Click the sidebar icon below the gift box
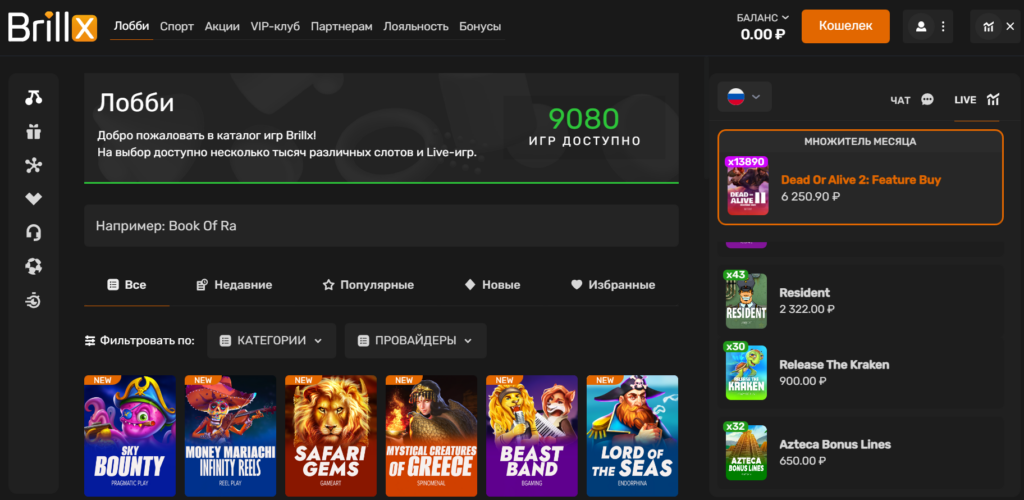This screenshot has width=1024, height=500. [x=33, y=165]
